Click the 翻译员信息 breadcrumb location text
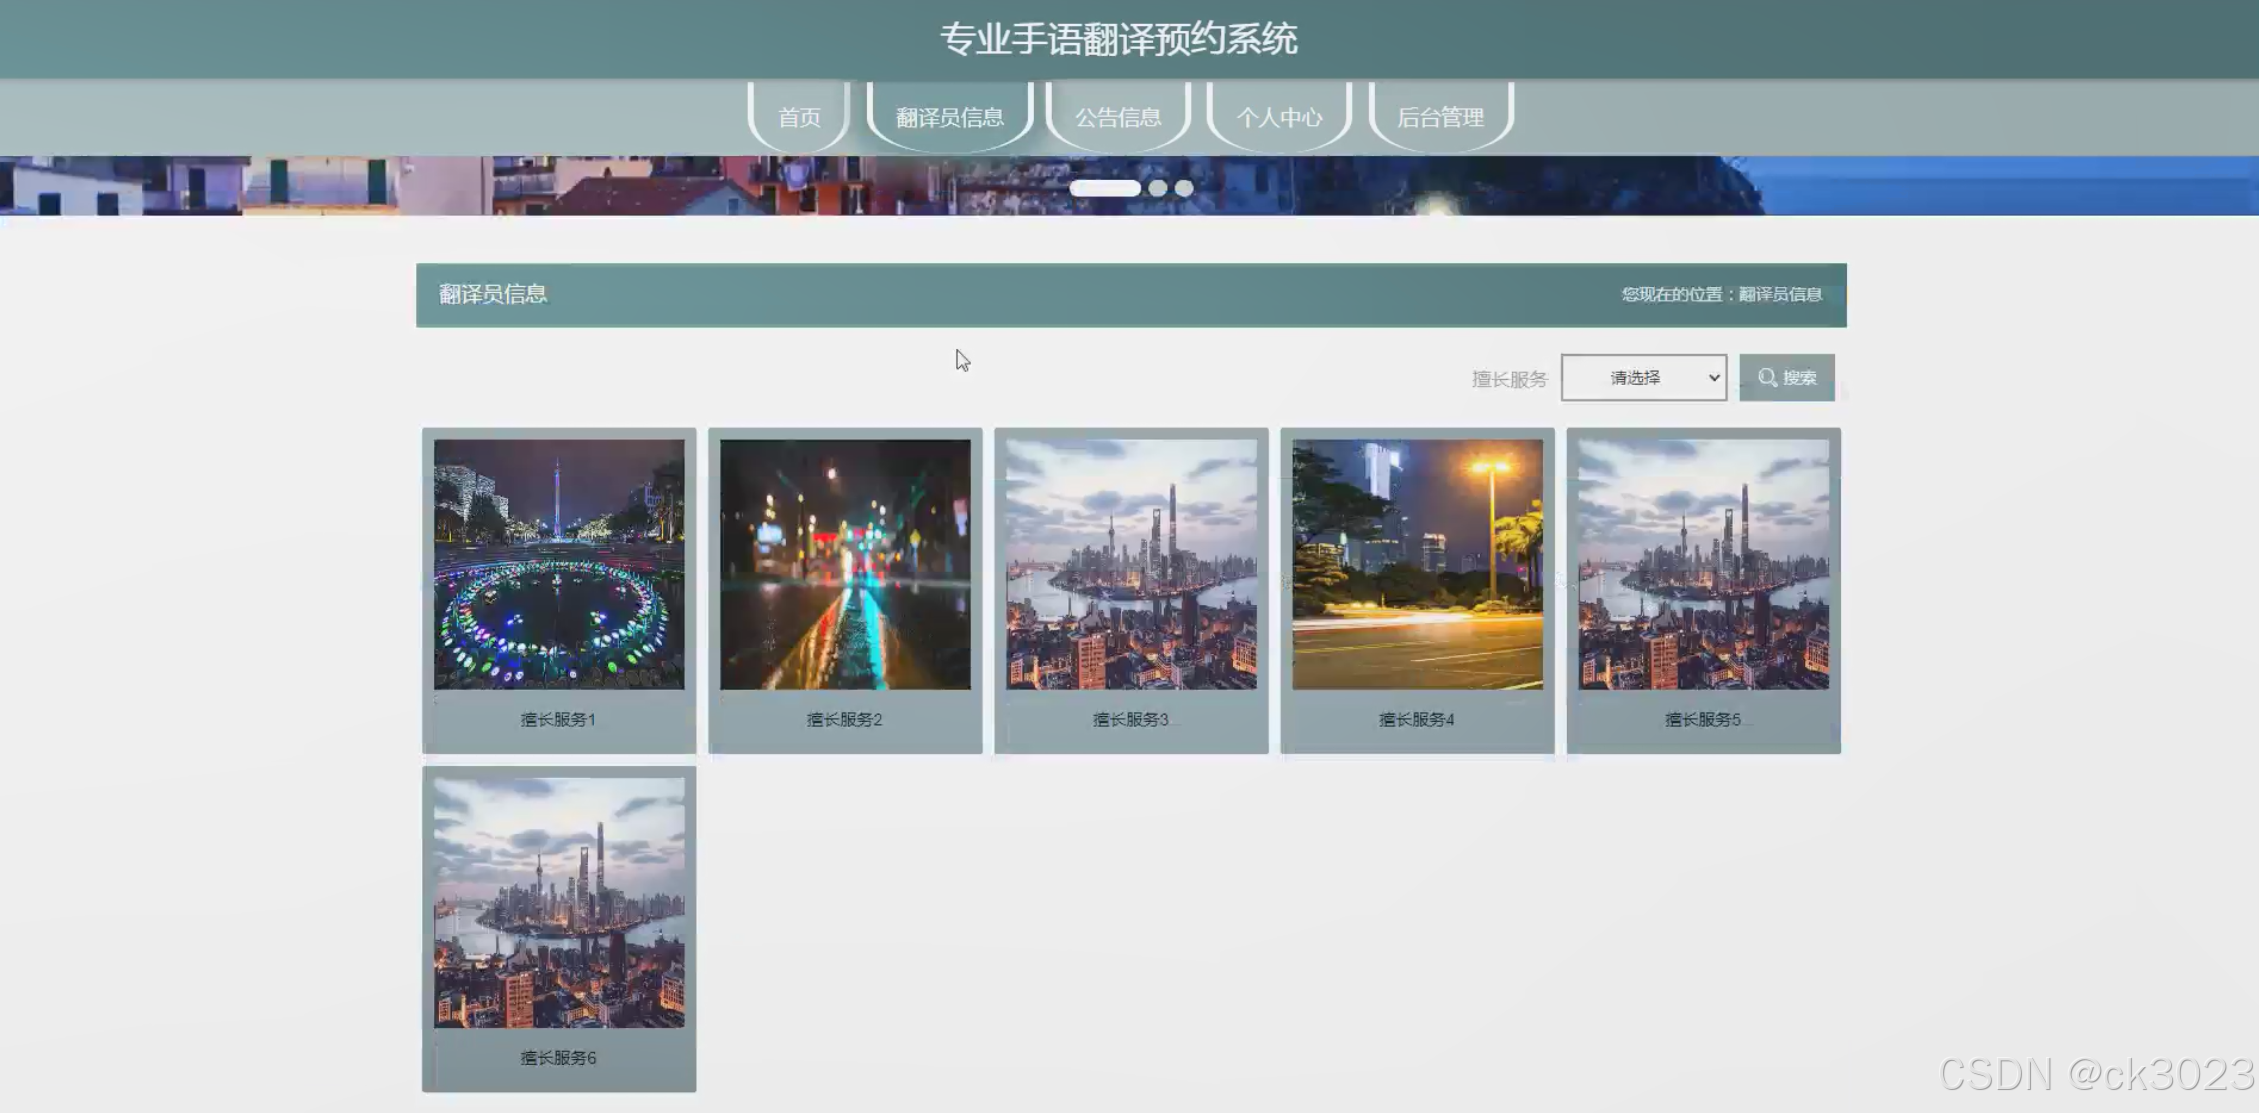This screenshot has height=1113, width=2259. pos(1779,295)
